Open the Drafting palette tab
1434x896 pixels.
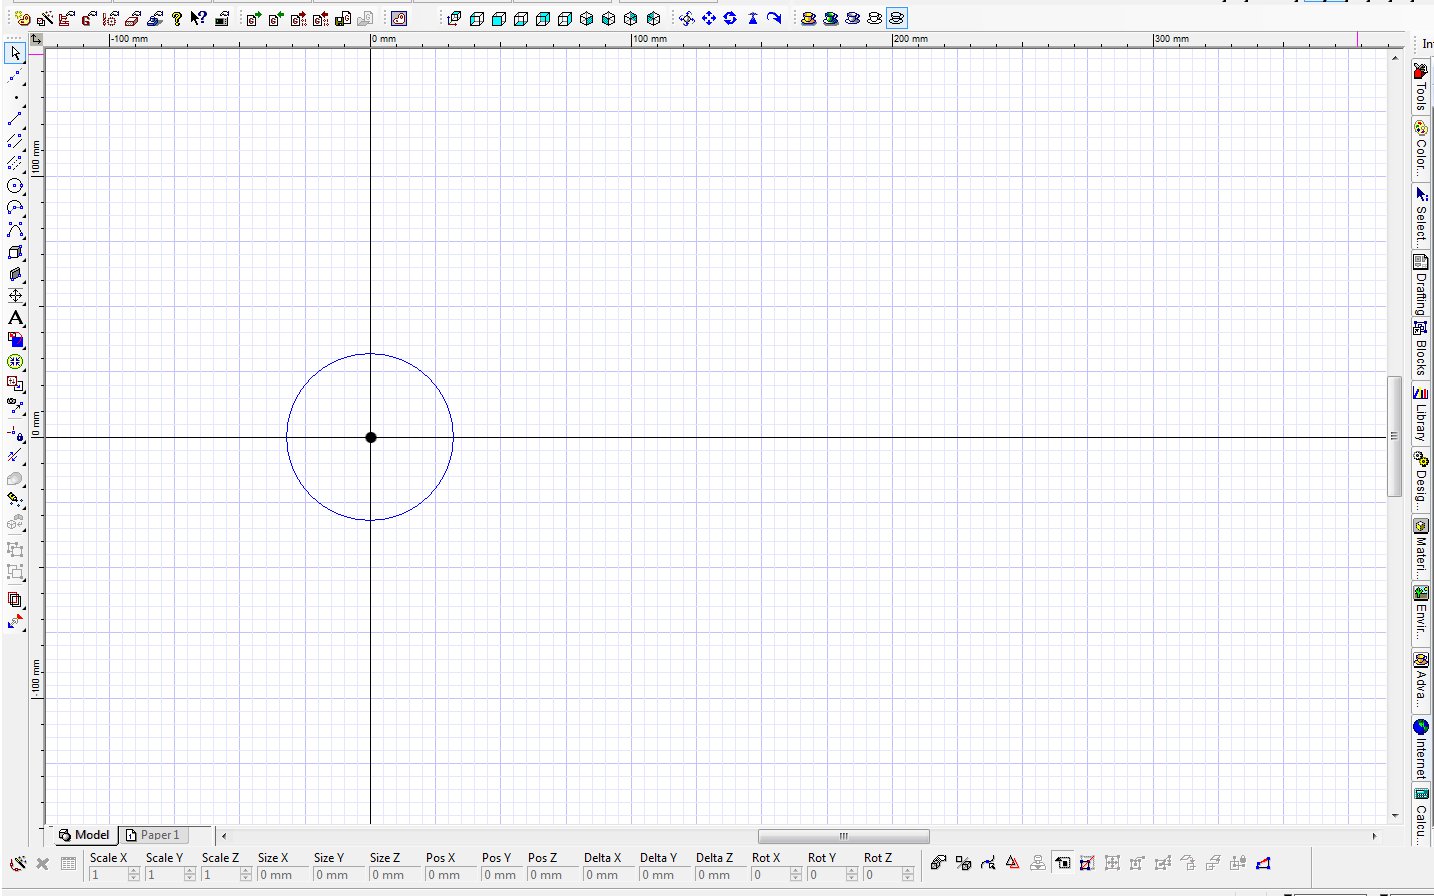(1421, 285)
